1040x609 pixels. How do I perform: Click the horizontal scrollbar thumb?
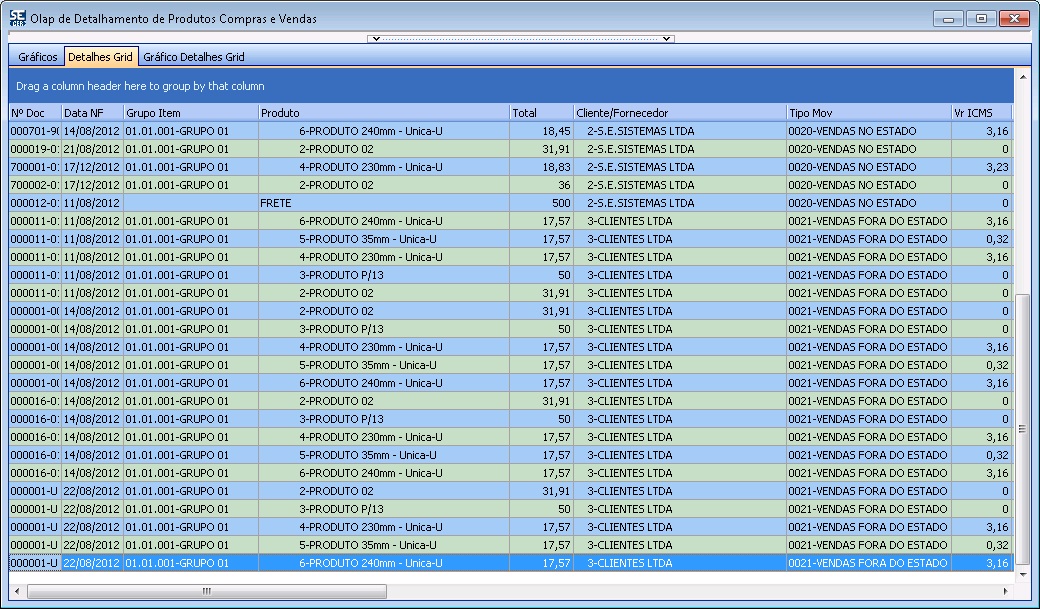pos(207,591)
